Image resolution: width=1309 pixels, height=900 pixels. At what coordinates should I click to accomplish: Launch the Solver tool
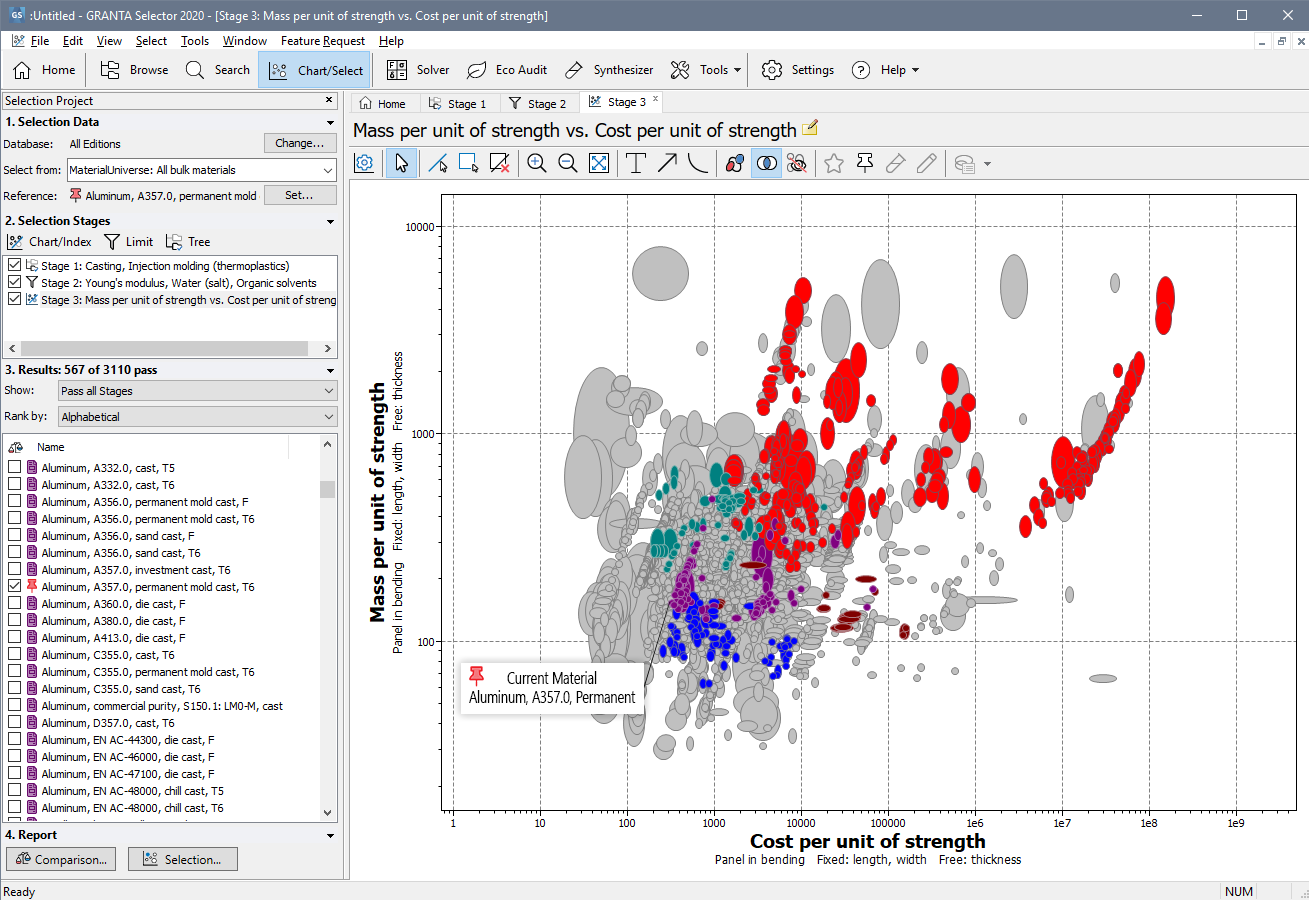pos(418,70)
